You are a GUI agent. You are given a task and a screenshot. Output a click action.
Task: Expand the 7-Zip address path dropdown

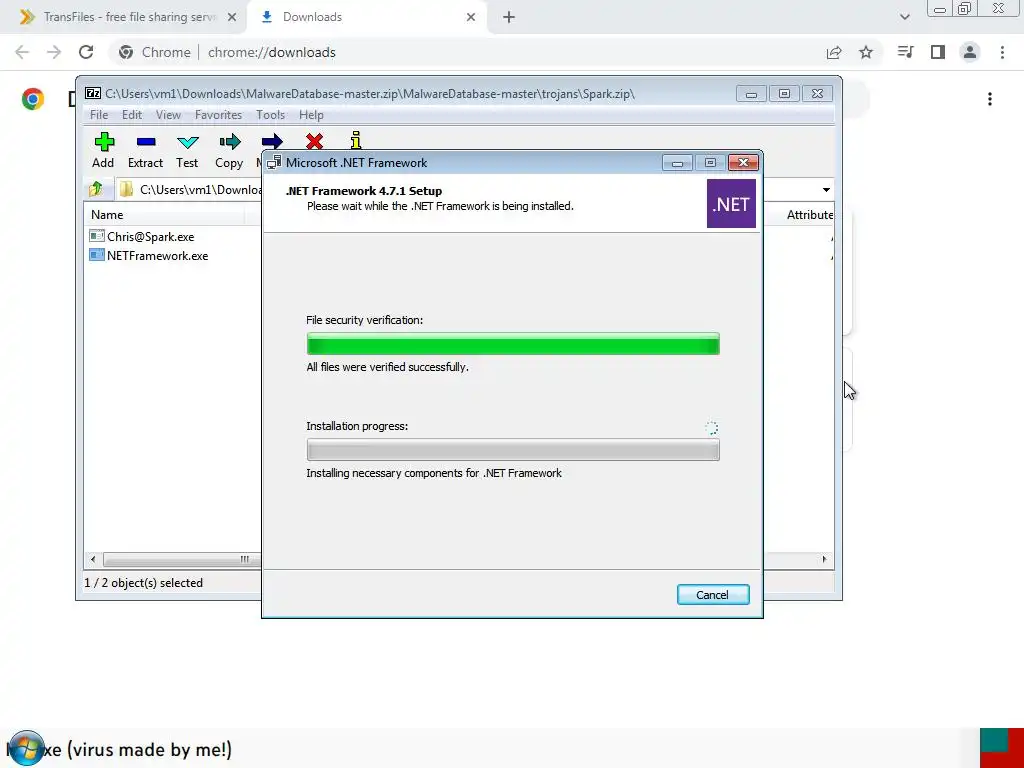tap(826, 190)
